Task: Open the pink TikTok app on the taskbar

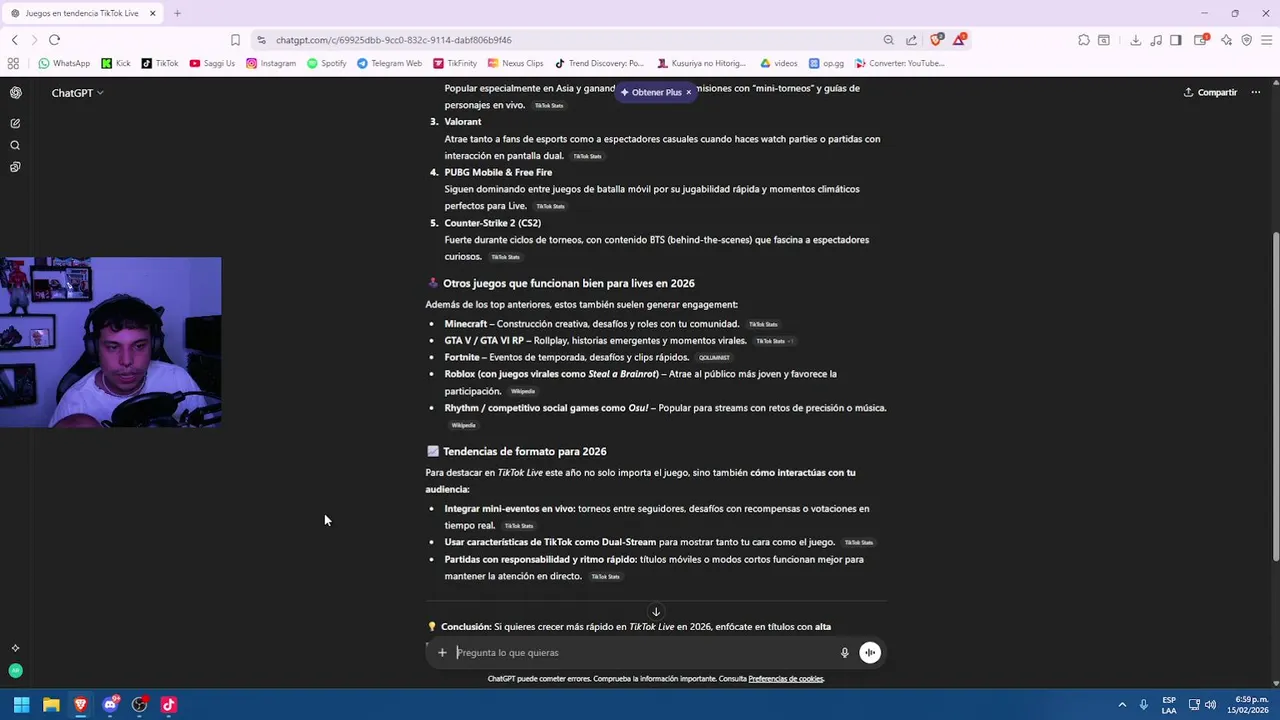Action: pyautogui.click(x=169, y=705)
